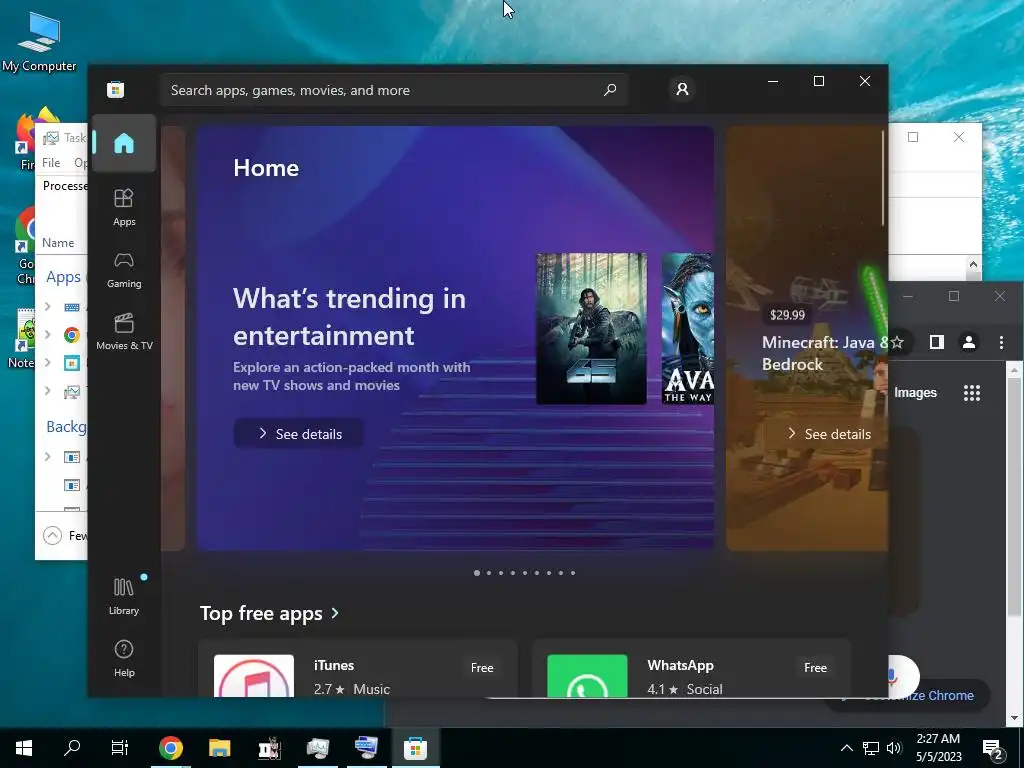Open Task View from the taskbar

point(120,748)
